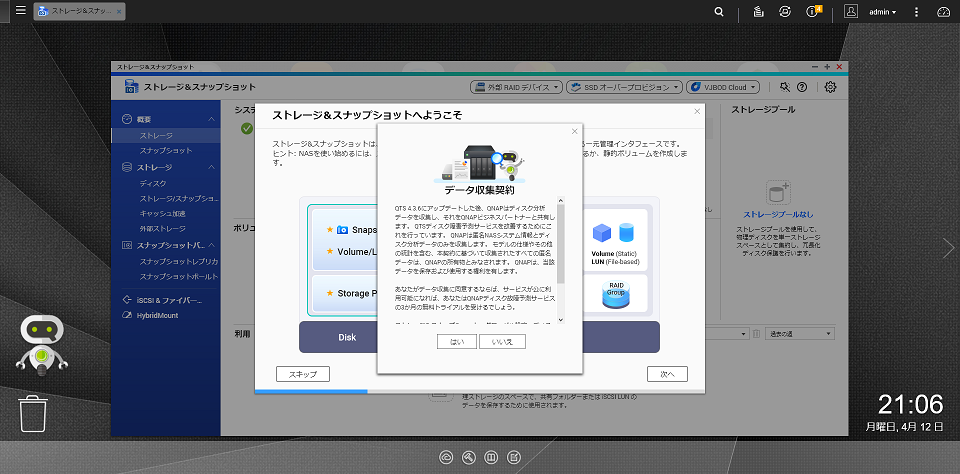Click the global tools wrench icon

tap(785, 87)
